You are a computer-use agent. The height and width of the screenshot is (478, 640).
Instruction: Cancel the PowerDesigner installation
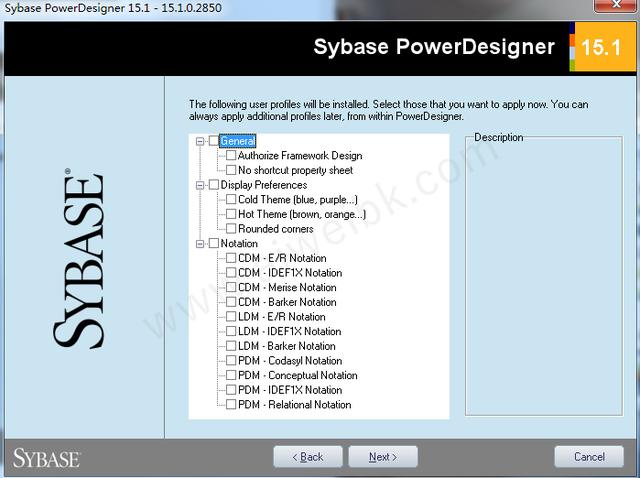point(589,457)
